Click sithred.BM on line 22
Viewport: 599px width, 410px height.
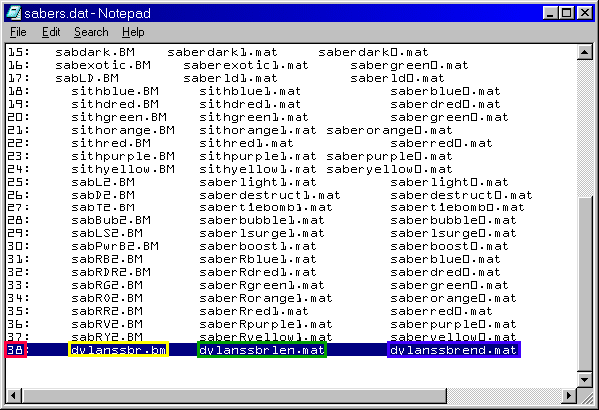coord(111,143)
